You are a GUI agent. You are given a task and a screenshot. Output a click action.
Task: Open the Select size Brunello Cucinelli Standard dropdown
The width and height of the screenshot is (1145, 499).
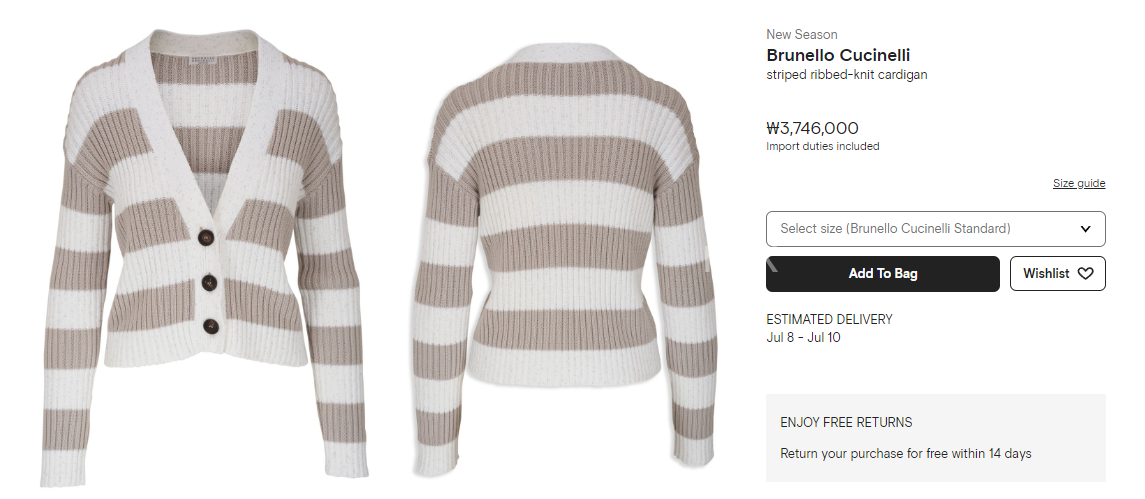click(x=935, y=229)
